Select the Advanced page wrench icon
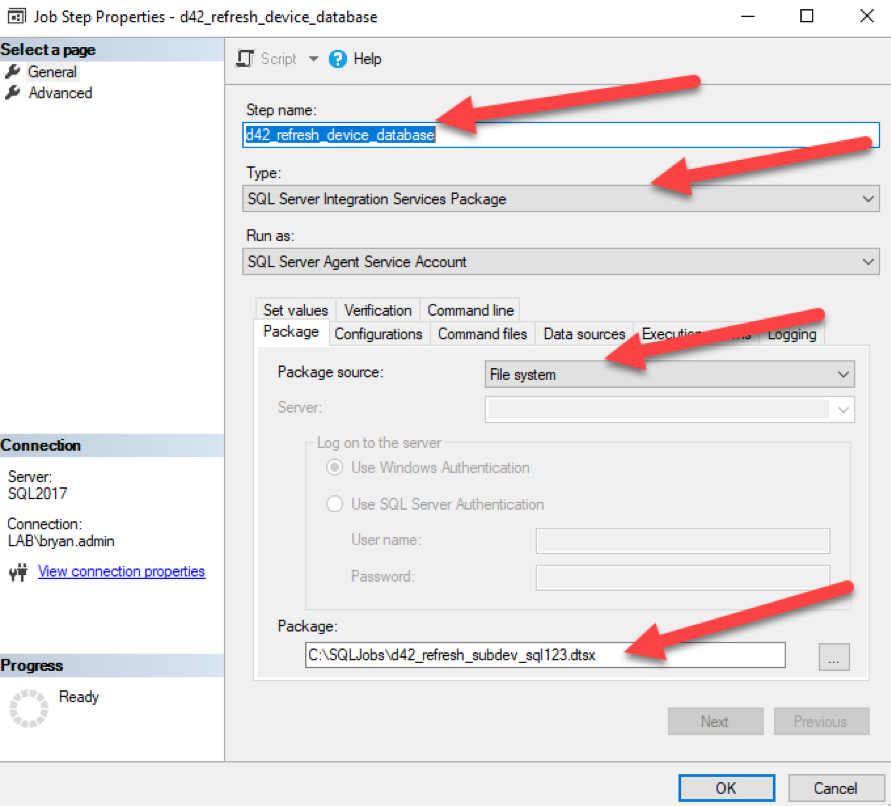This screenshot has width=891, height=806. 13,93
